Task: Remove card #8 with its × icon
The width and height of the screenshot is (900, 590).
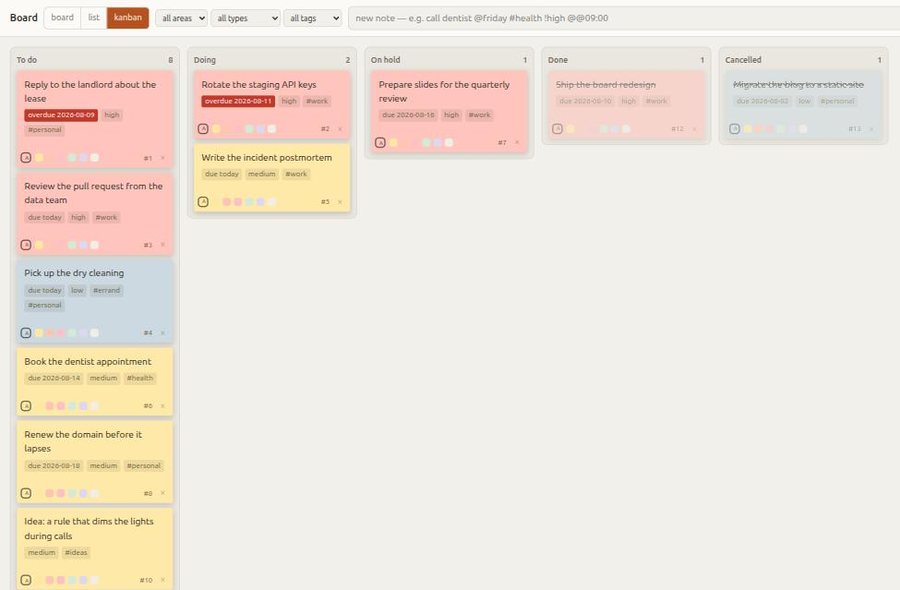Action: [162, 493]
